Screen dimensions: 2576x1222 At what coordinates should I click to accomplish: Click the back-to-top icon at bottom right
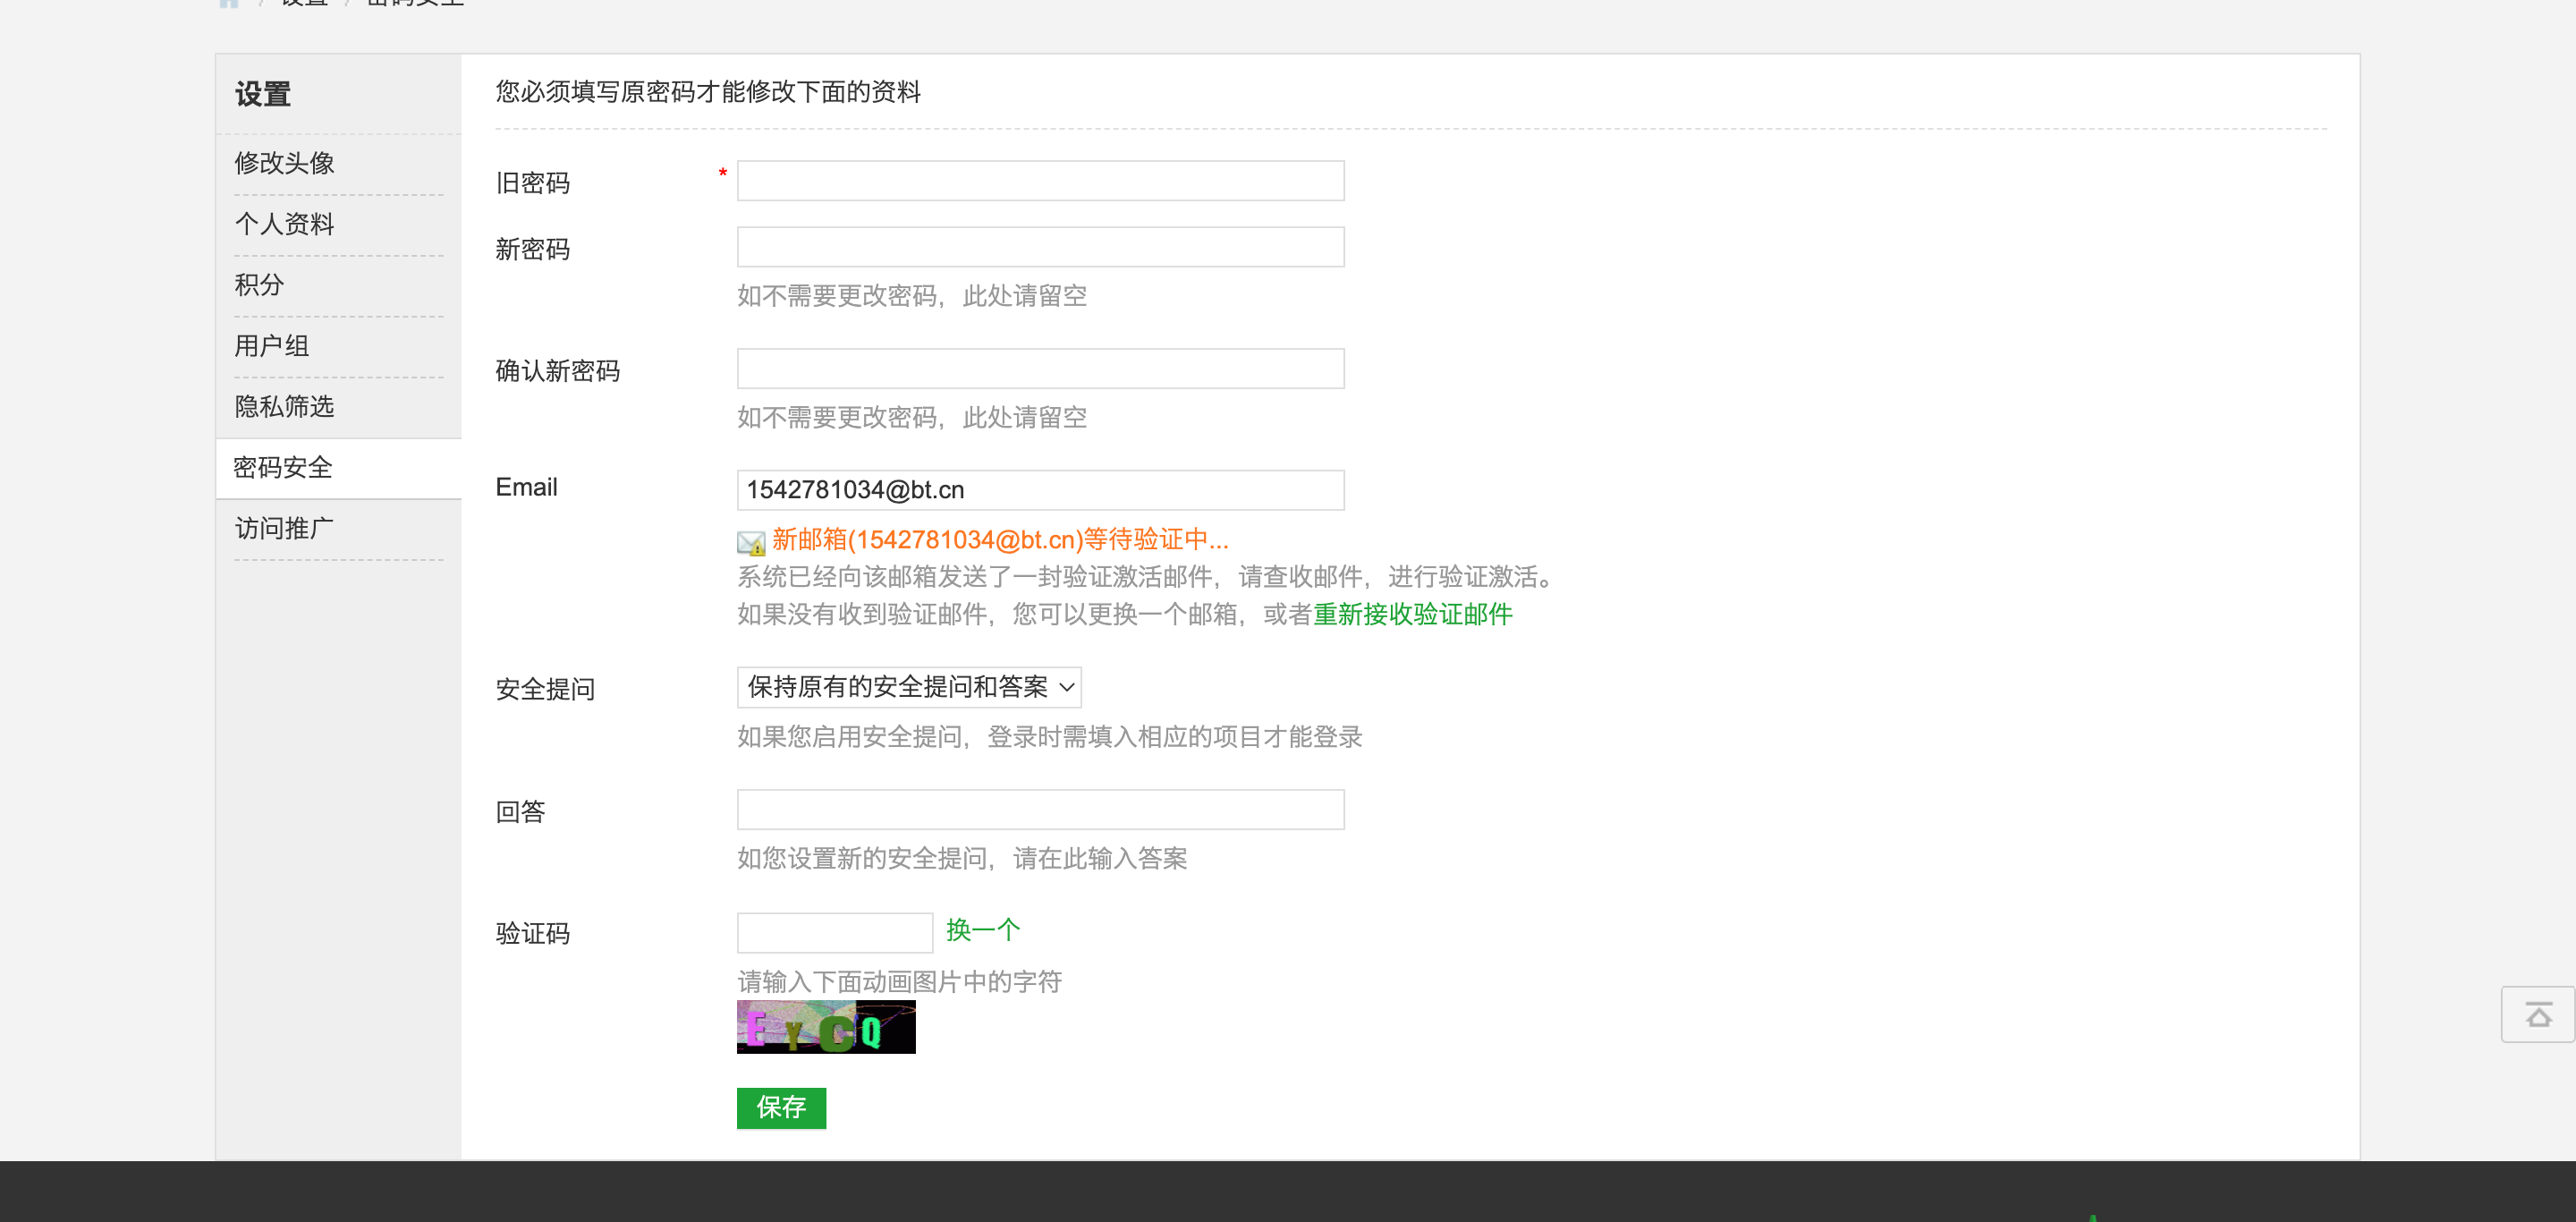tap(2538, 1014)
